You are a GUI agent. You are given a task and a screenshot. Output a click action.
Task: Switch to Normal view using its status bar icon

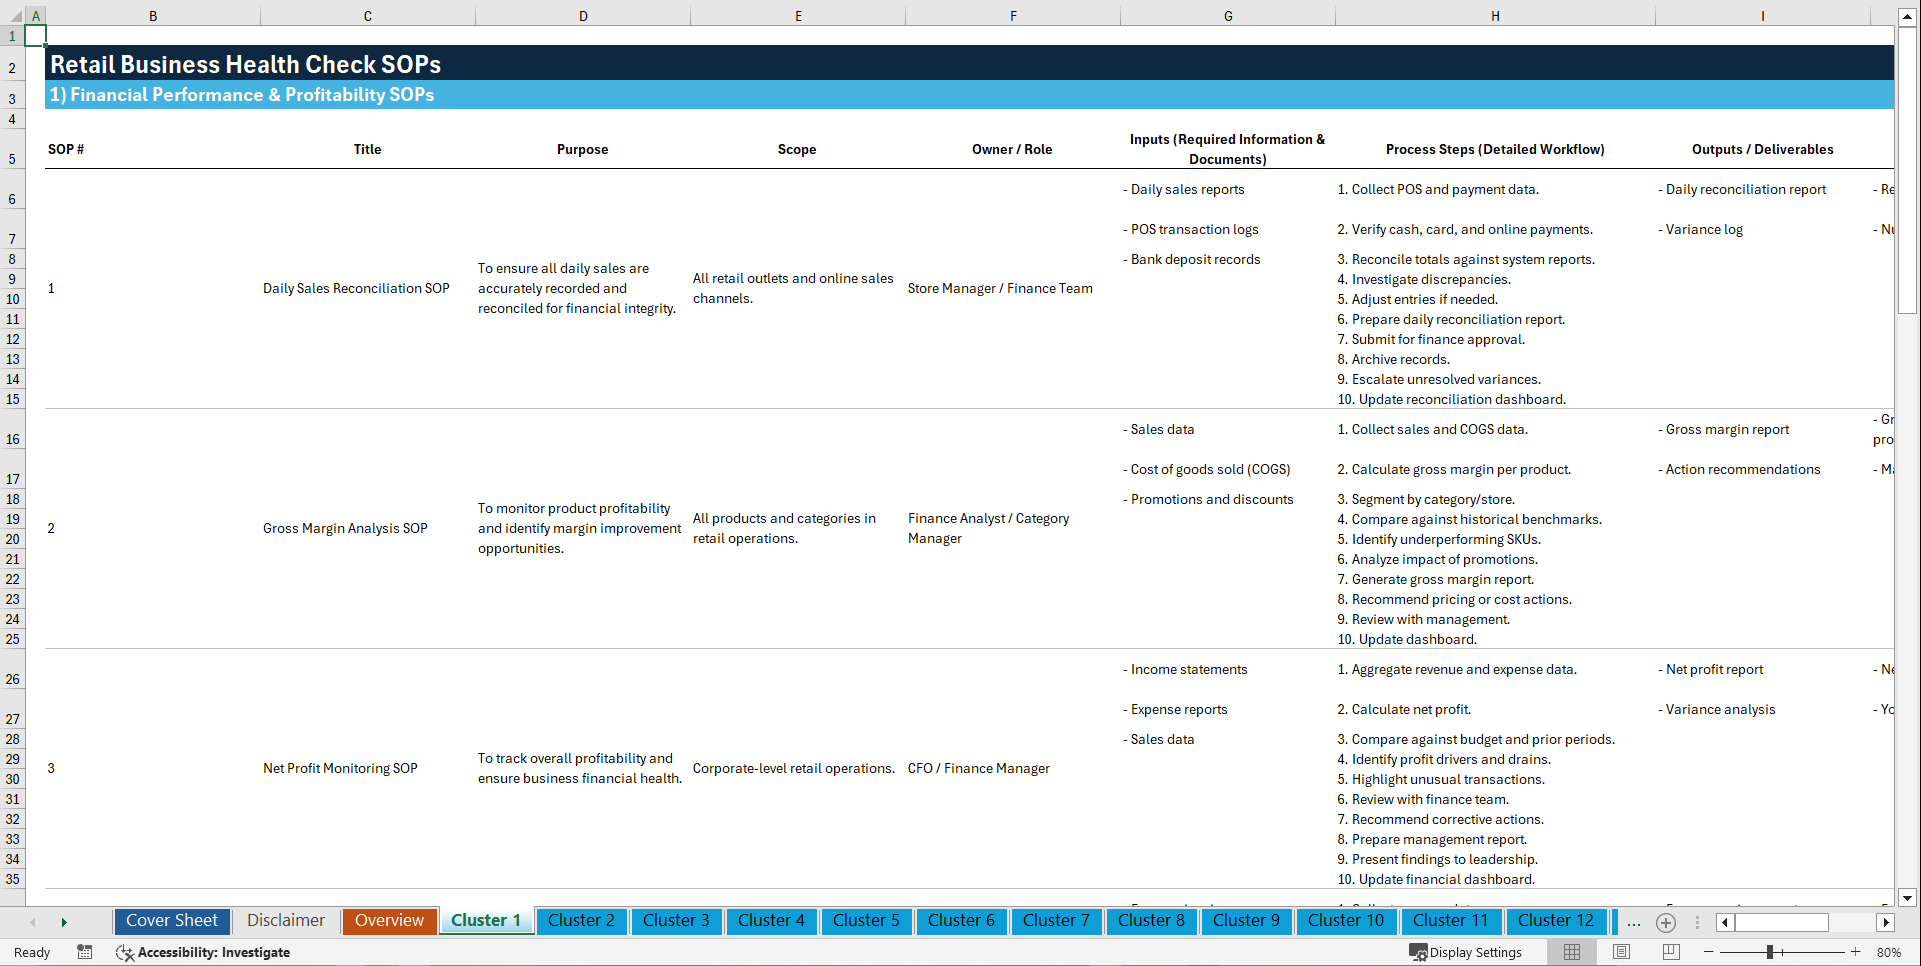click(x=1572, y=952)
